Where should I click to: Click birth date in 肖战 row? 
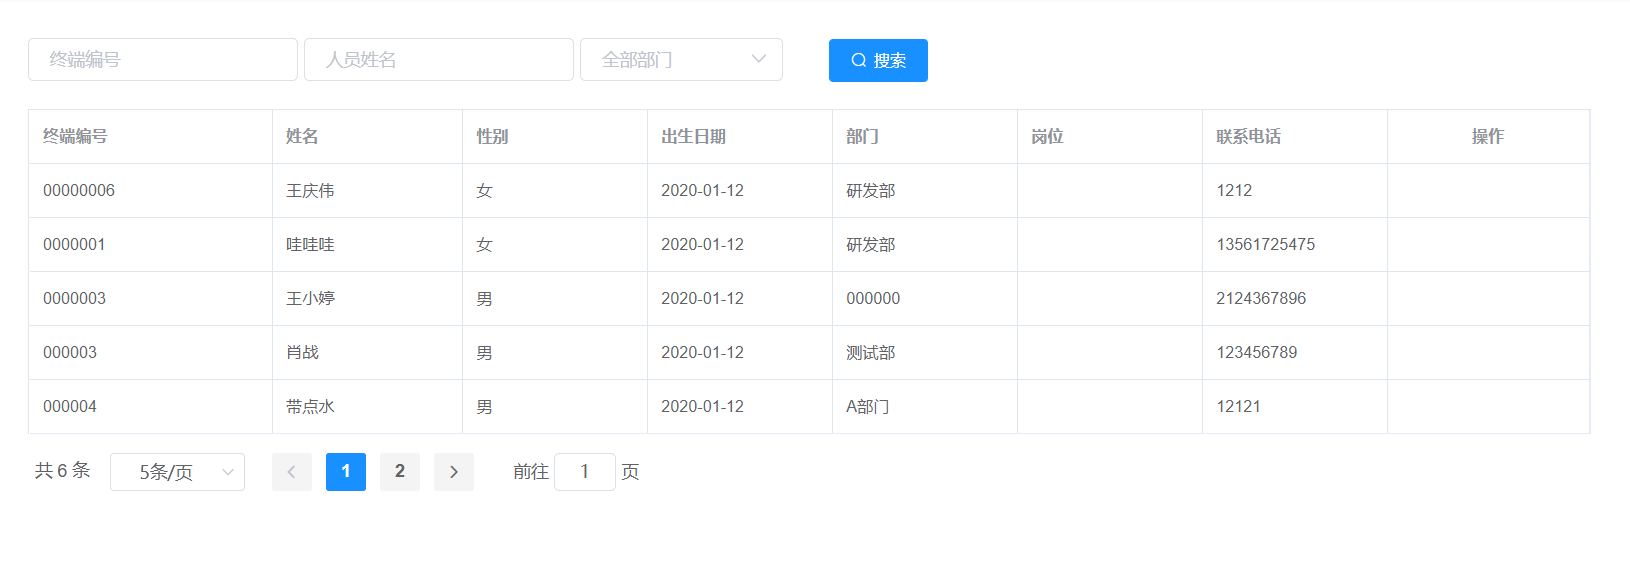[x=702, y=353]
